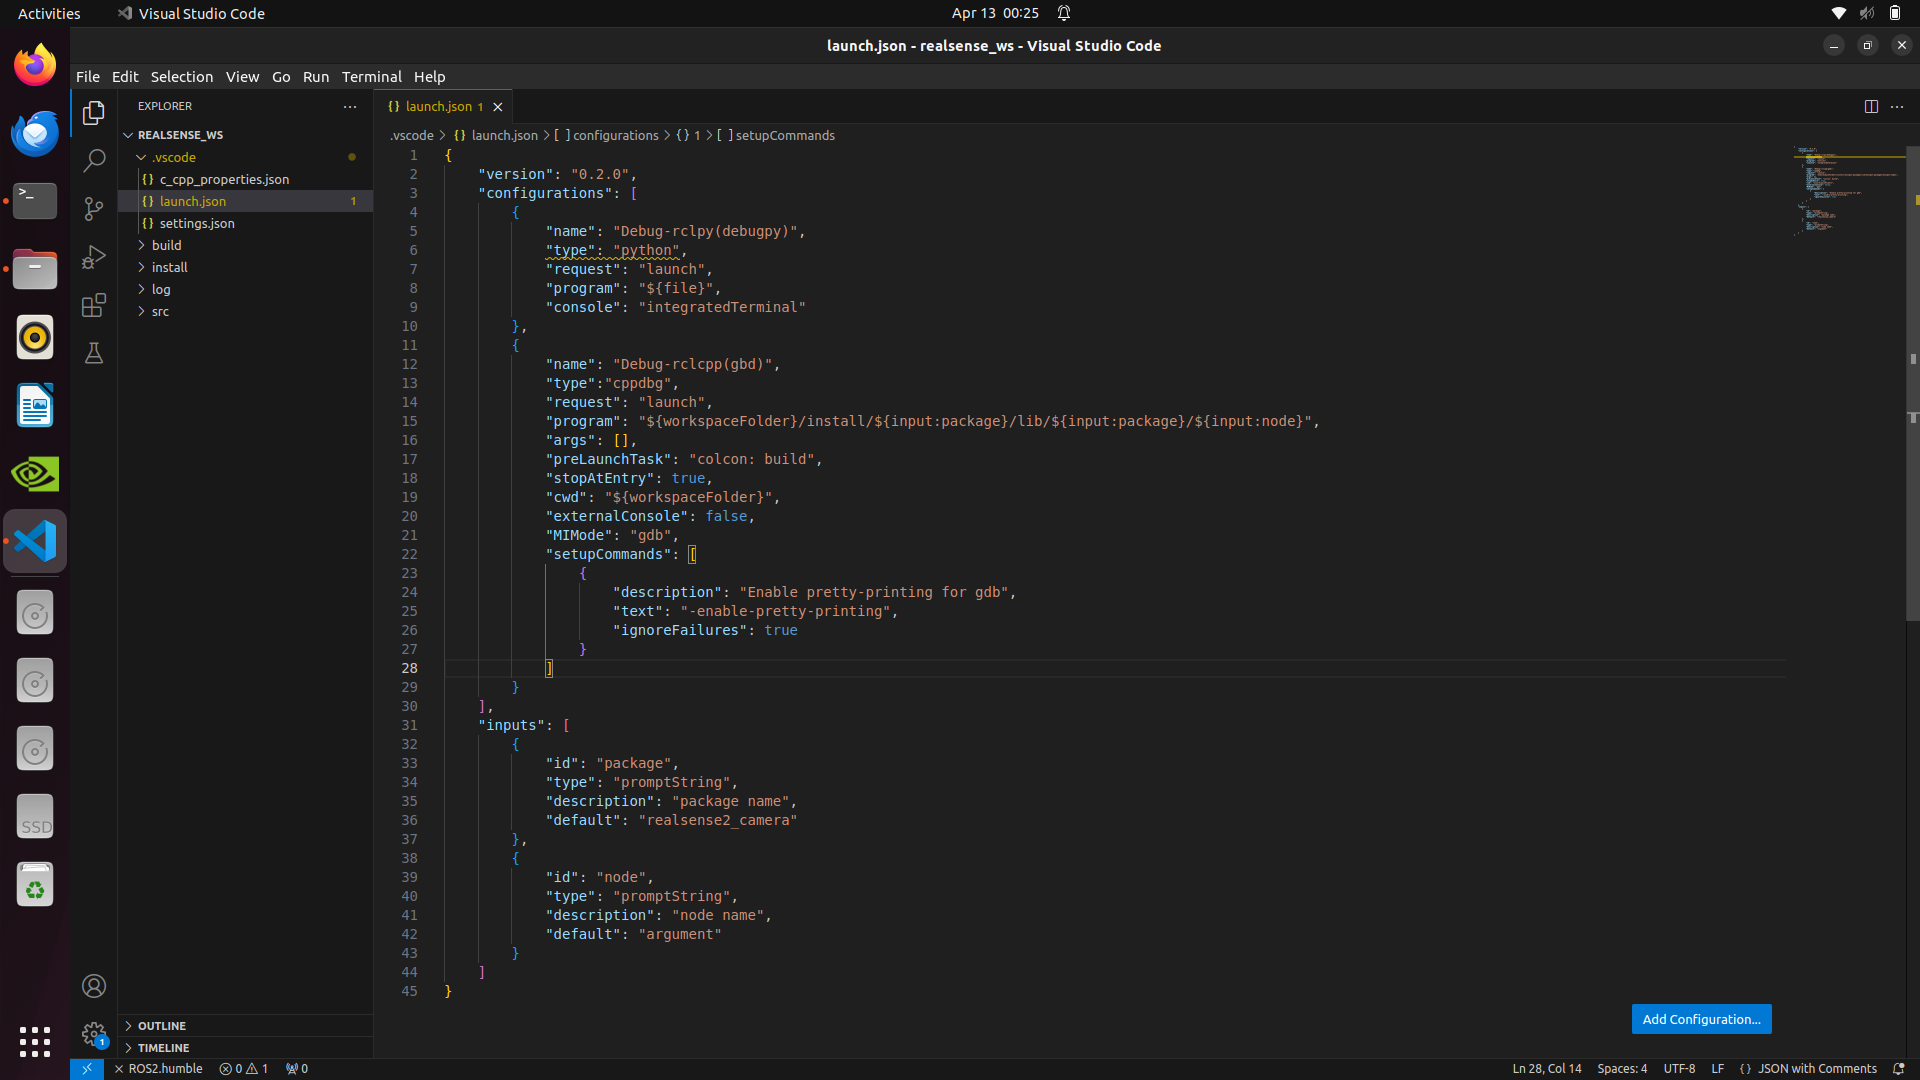The width and height of the screenshot is (1920, 1080).
Task: Click the editor vertical scrollbar
Action: 1913,385
